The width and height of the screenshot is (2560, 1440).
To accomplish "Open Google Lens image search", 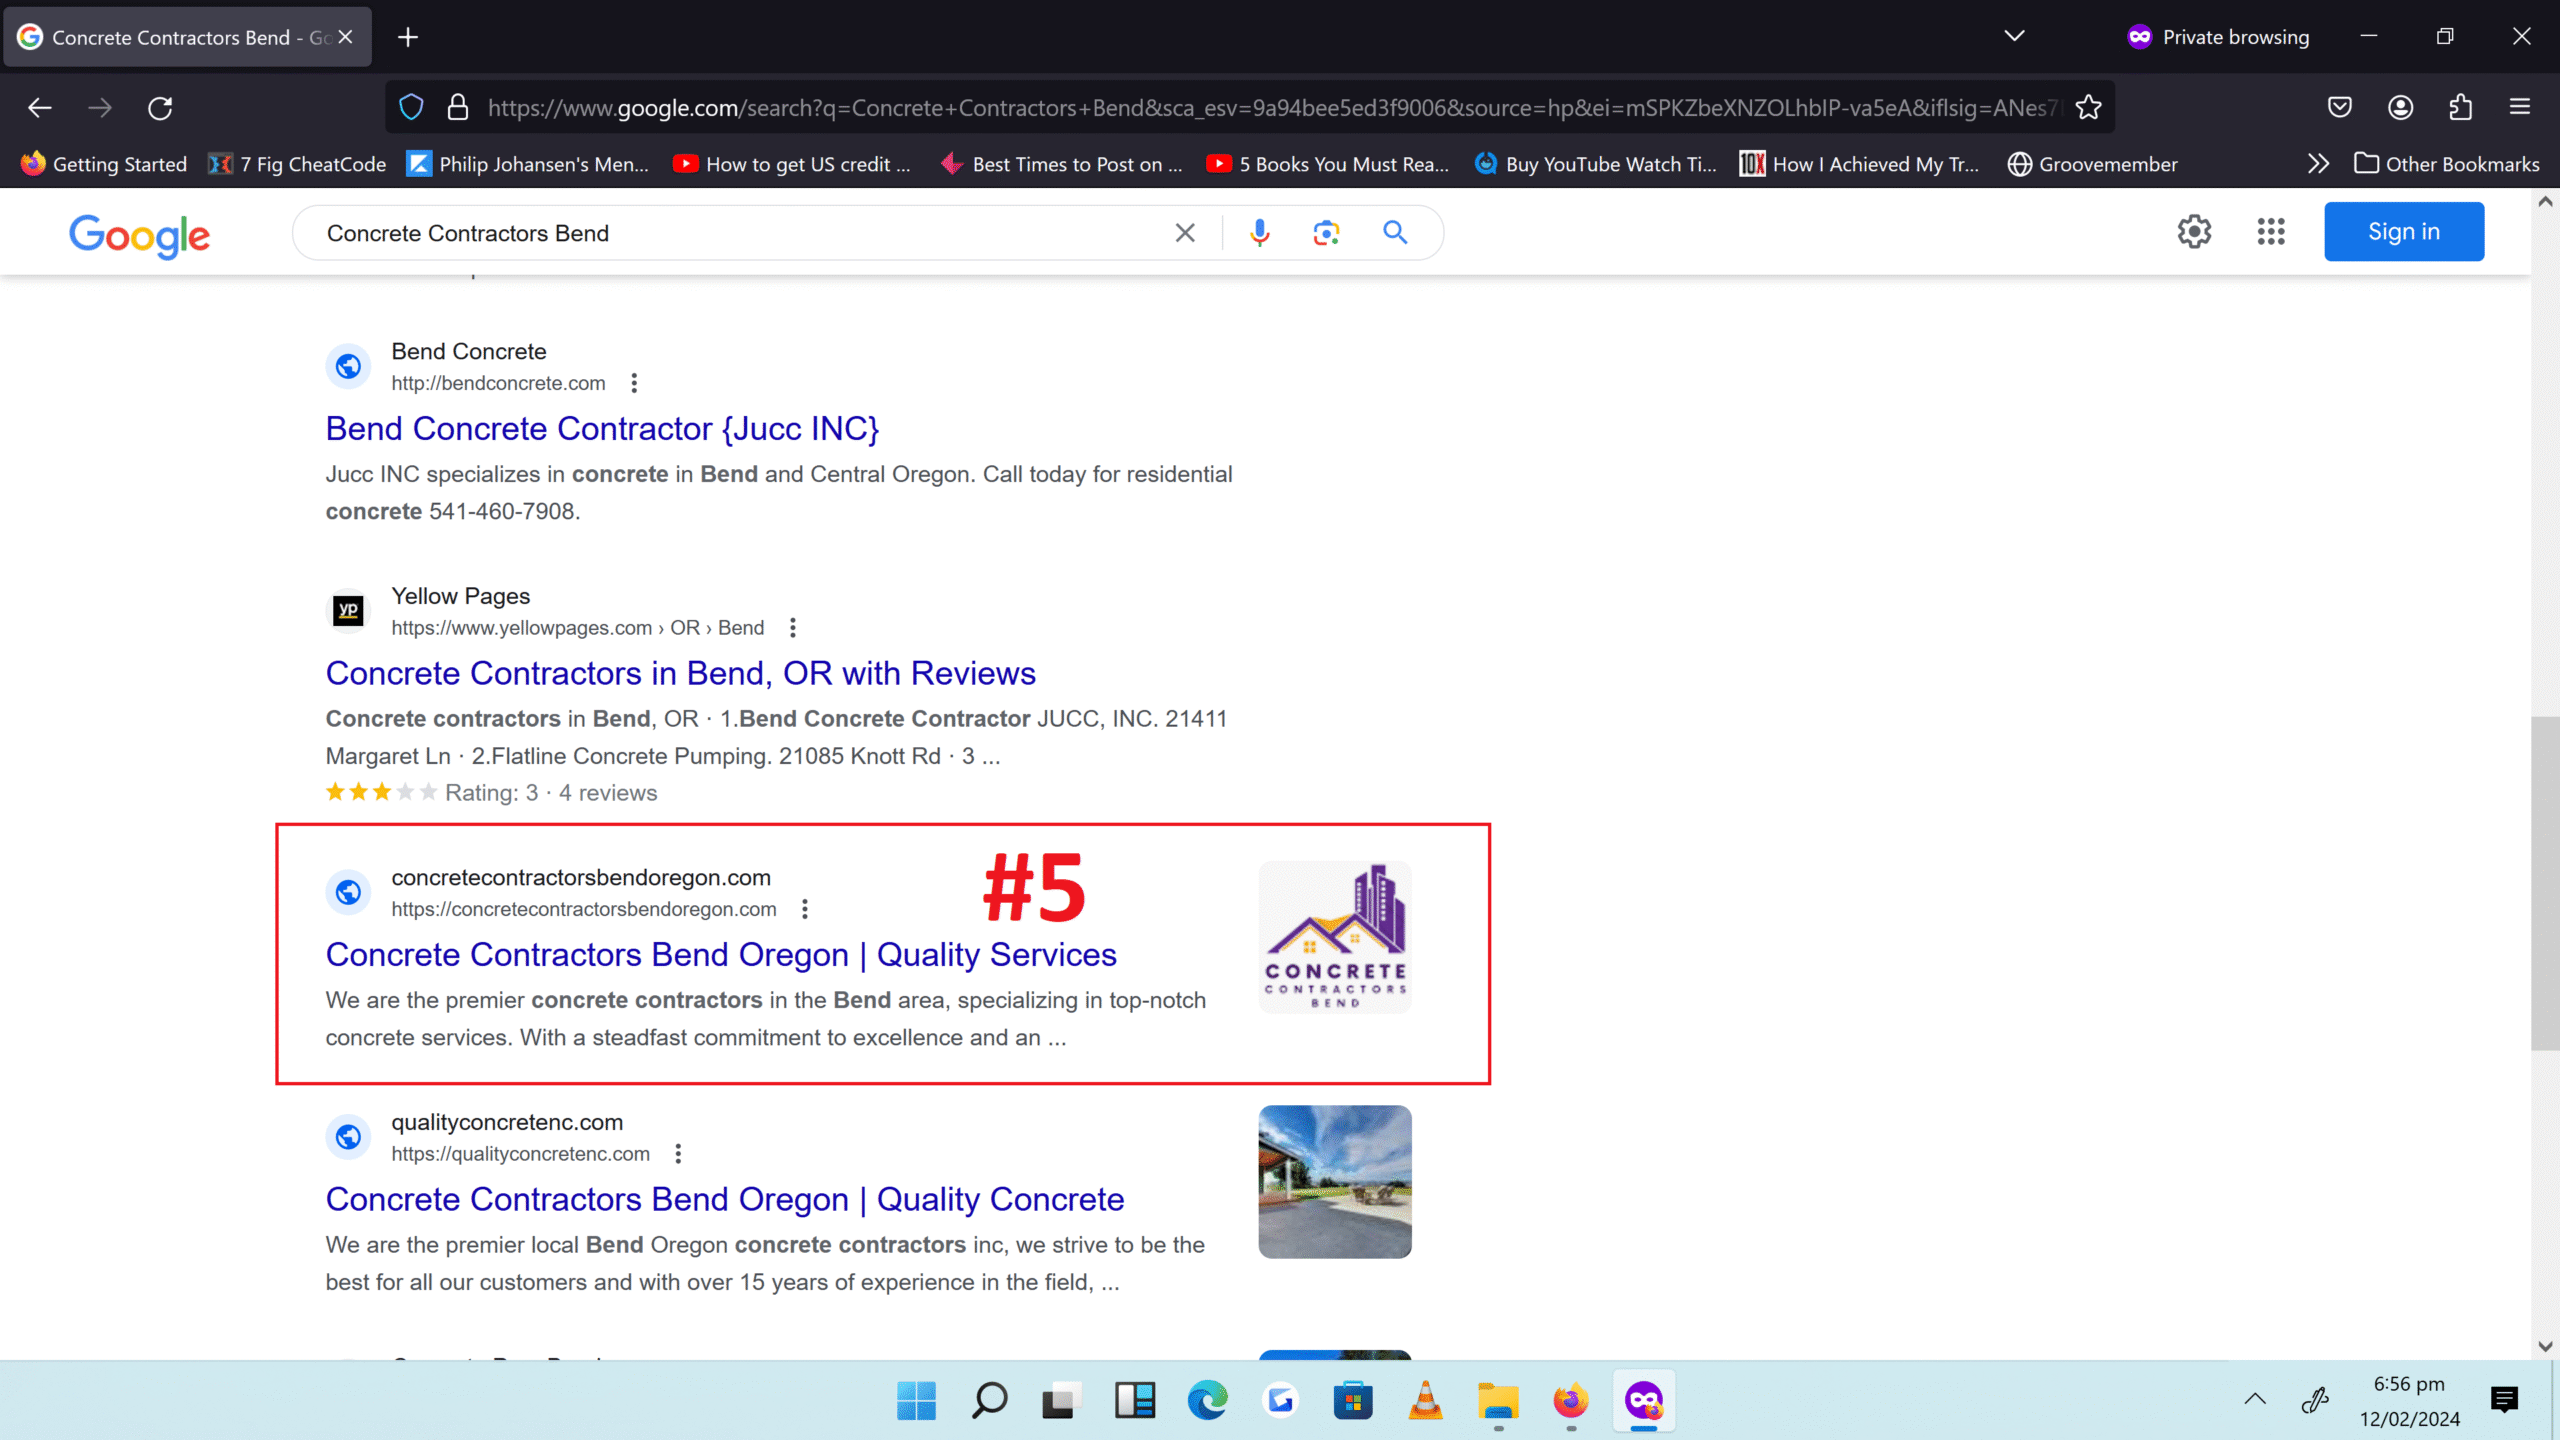I will 1326,233.
